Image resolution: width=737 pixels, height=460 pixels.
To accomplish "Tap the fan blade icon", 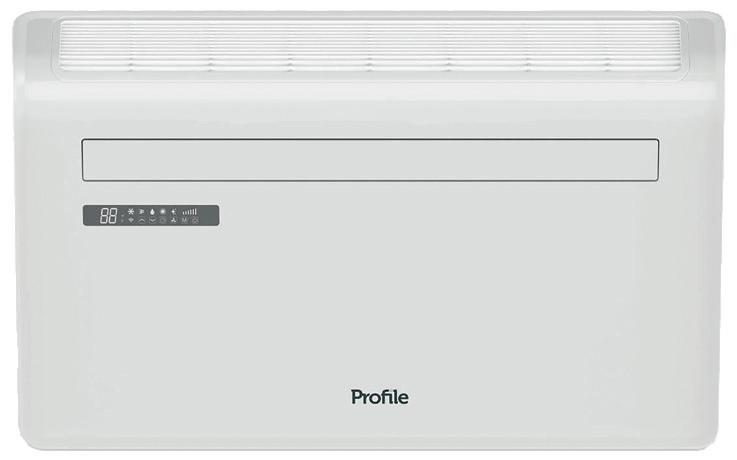I will click(x=173, y=220).
